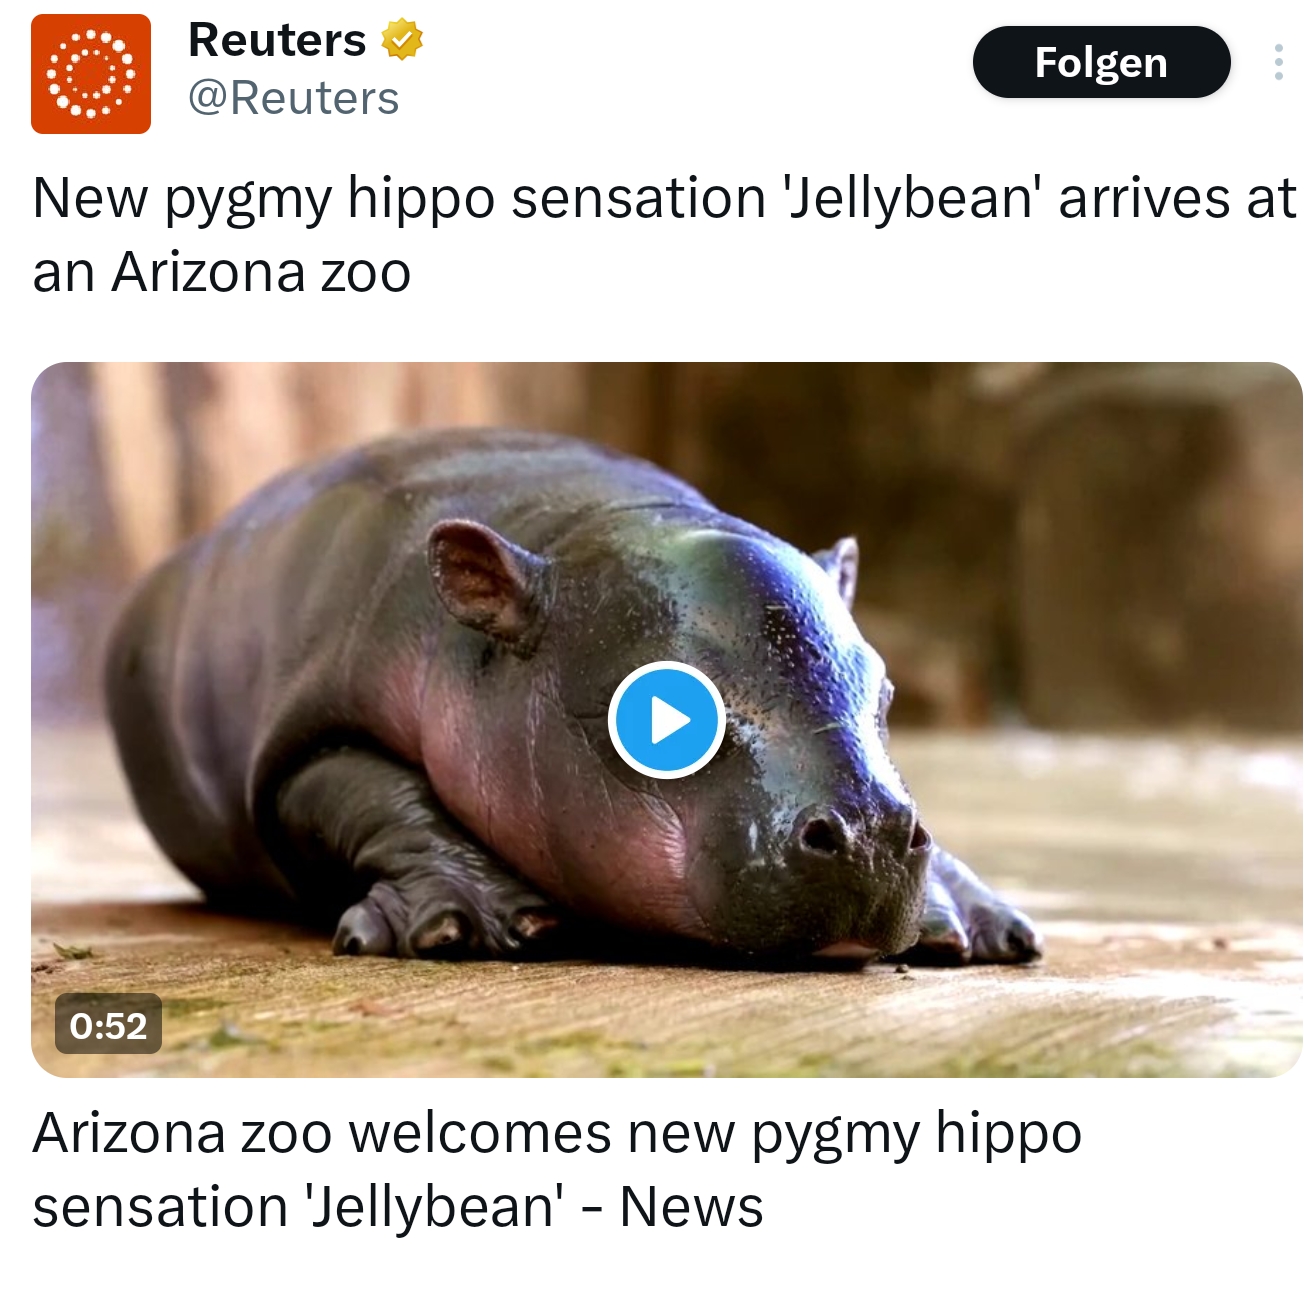Open the Reuters orange profile avatar
The image size is (1304, 1290).
pyautogui.click(x=91, y=74)
